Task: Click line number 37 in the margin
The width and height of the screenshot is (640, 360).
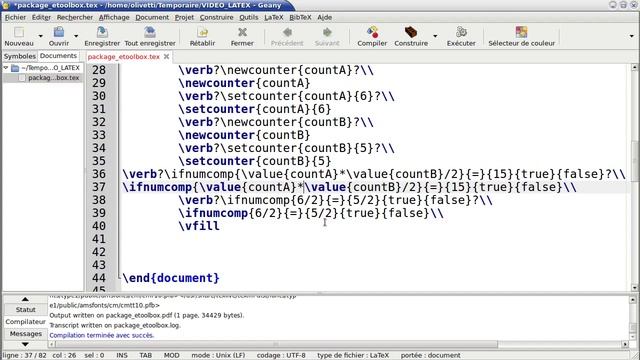Action: [x=99, y=187]
